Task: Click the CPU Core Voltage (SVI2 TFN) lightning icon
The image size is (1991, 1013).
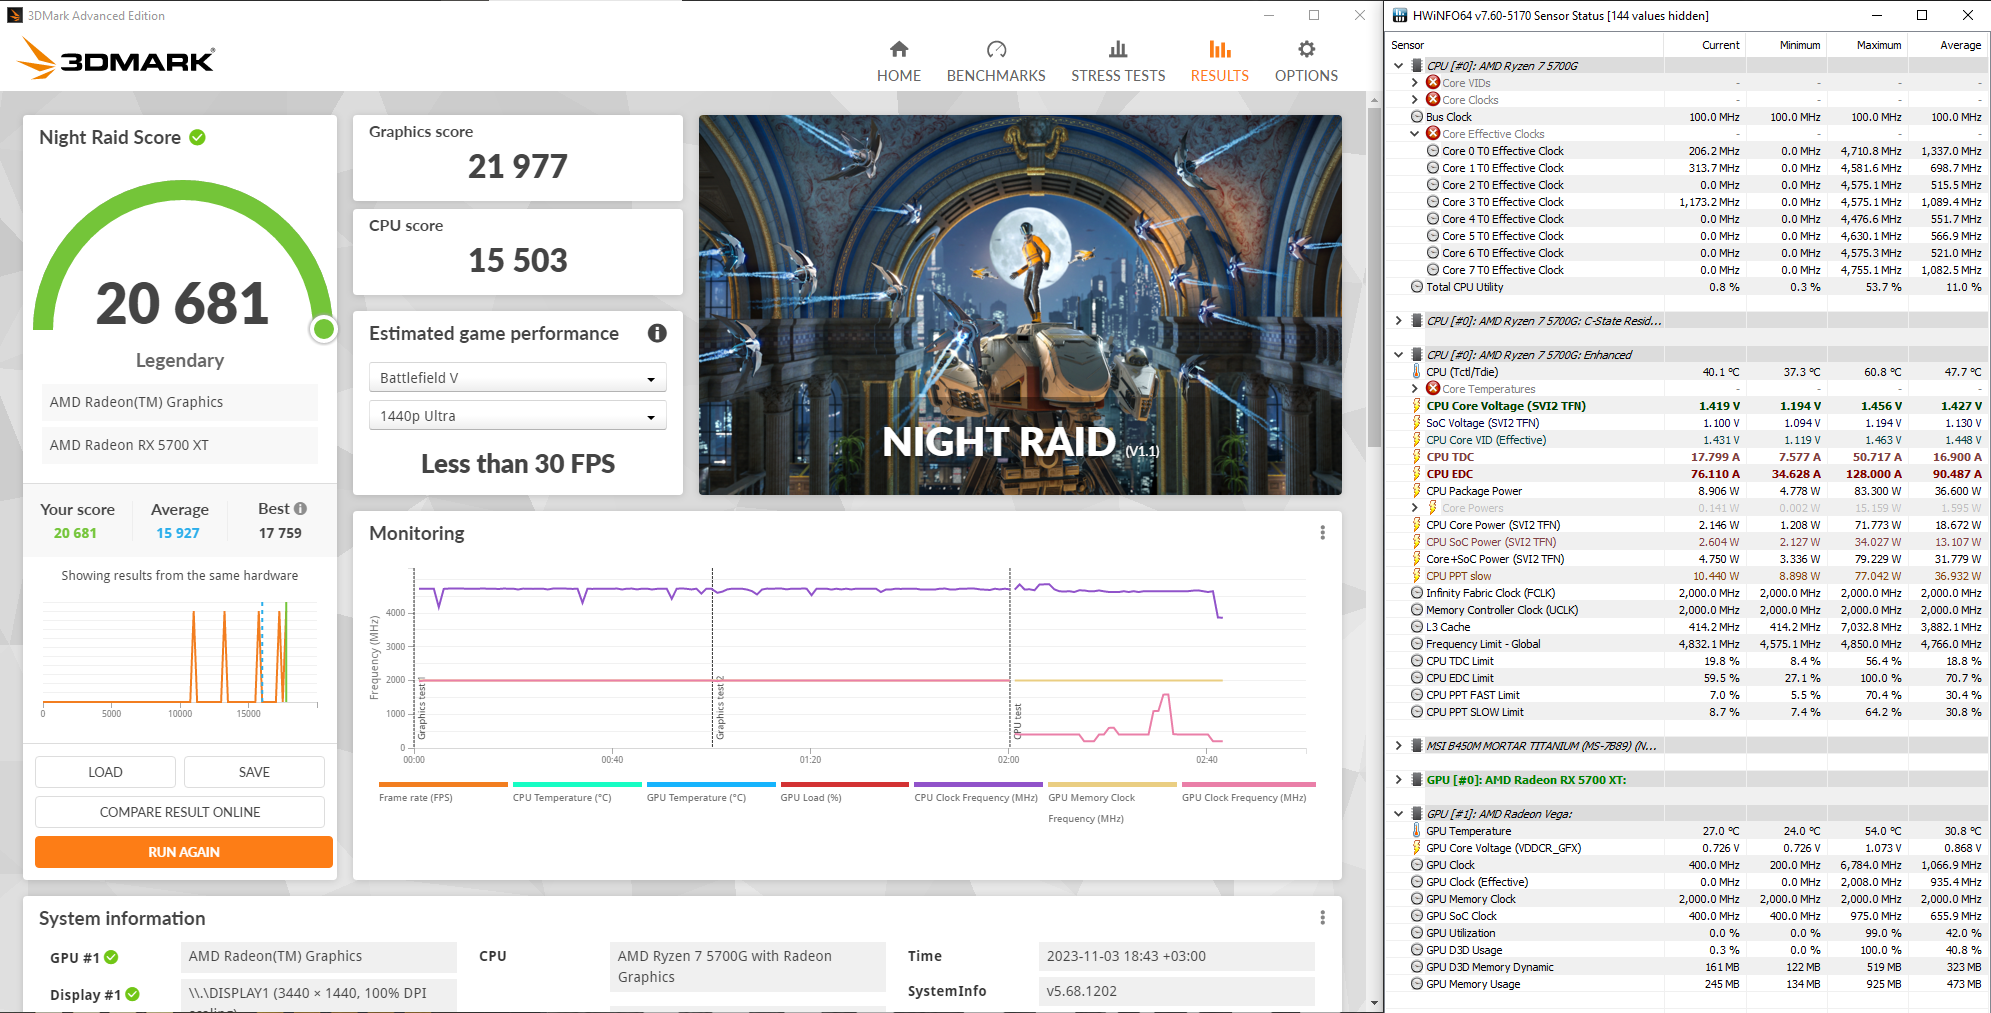Action: 1417,406
